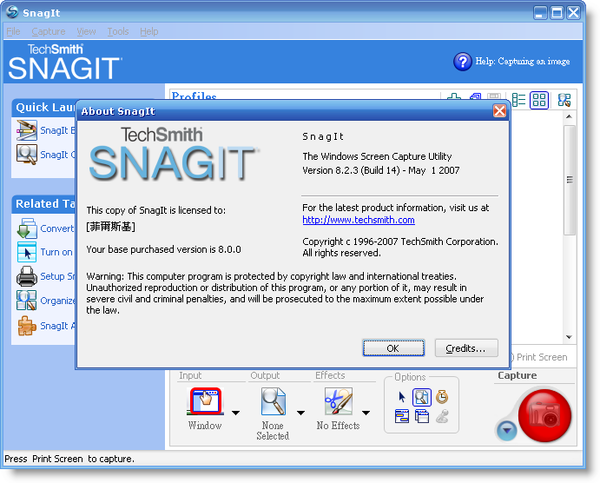Click the Related Tasks panel header
Screen dimensions: 600x483
(44, 204)
